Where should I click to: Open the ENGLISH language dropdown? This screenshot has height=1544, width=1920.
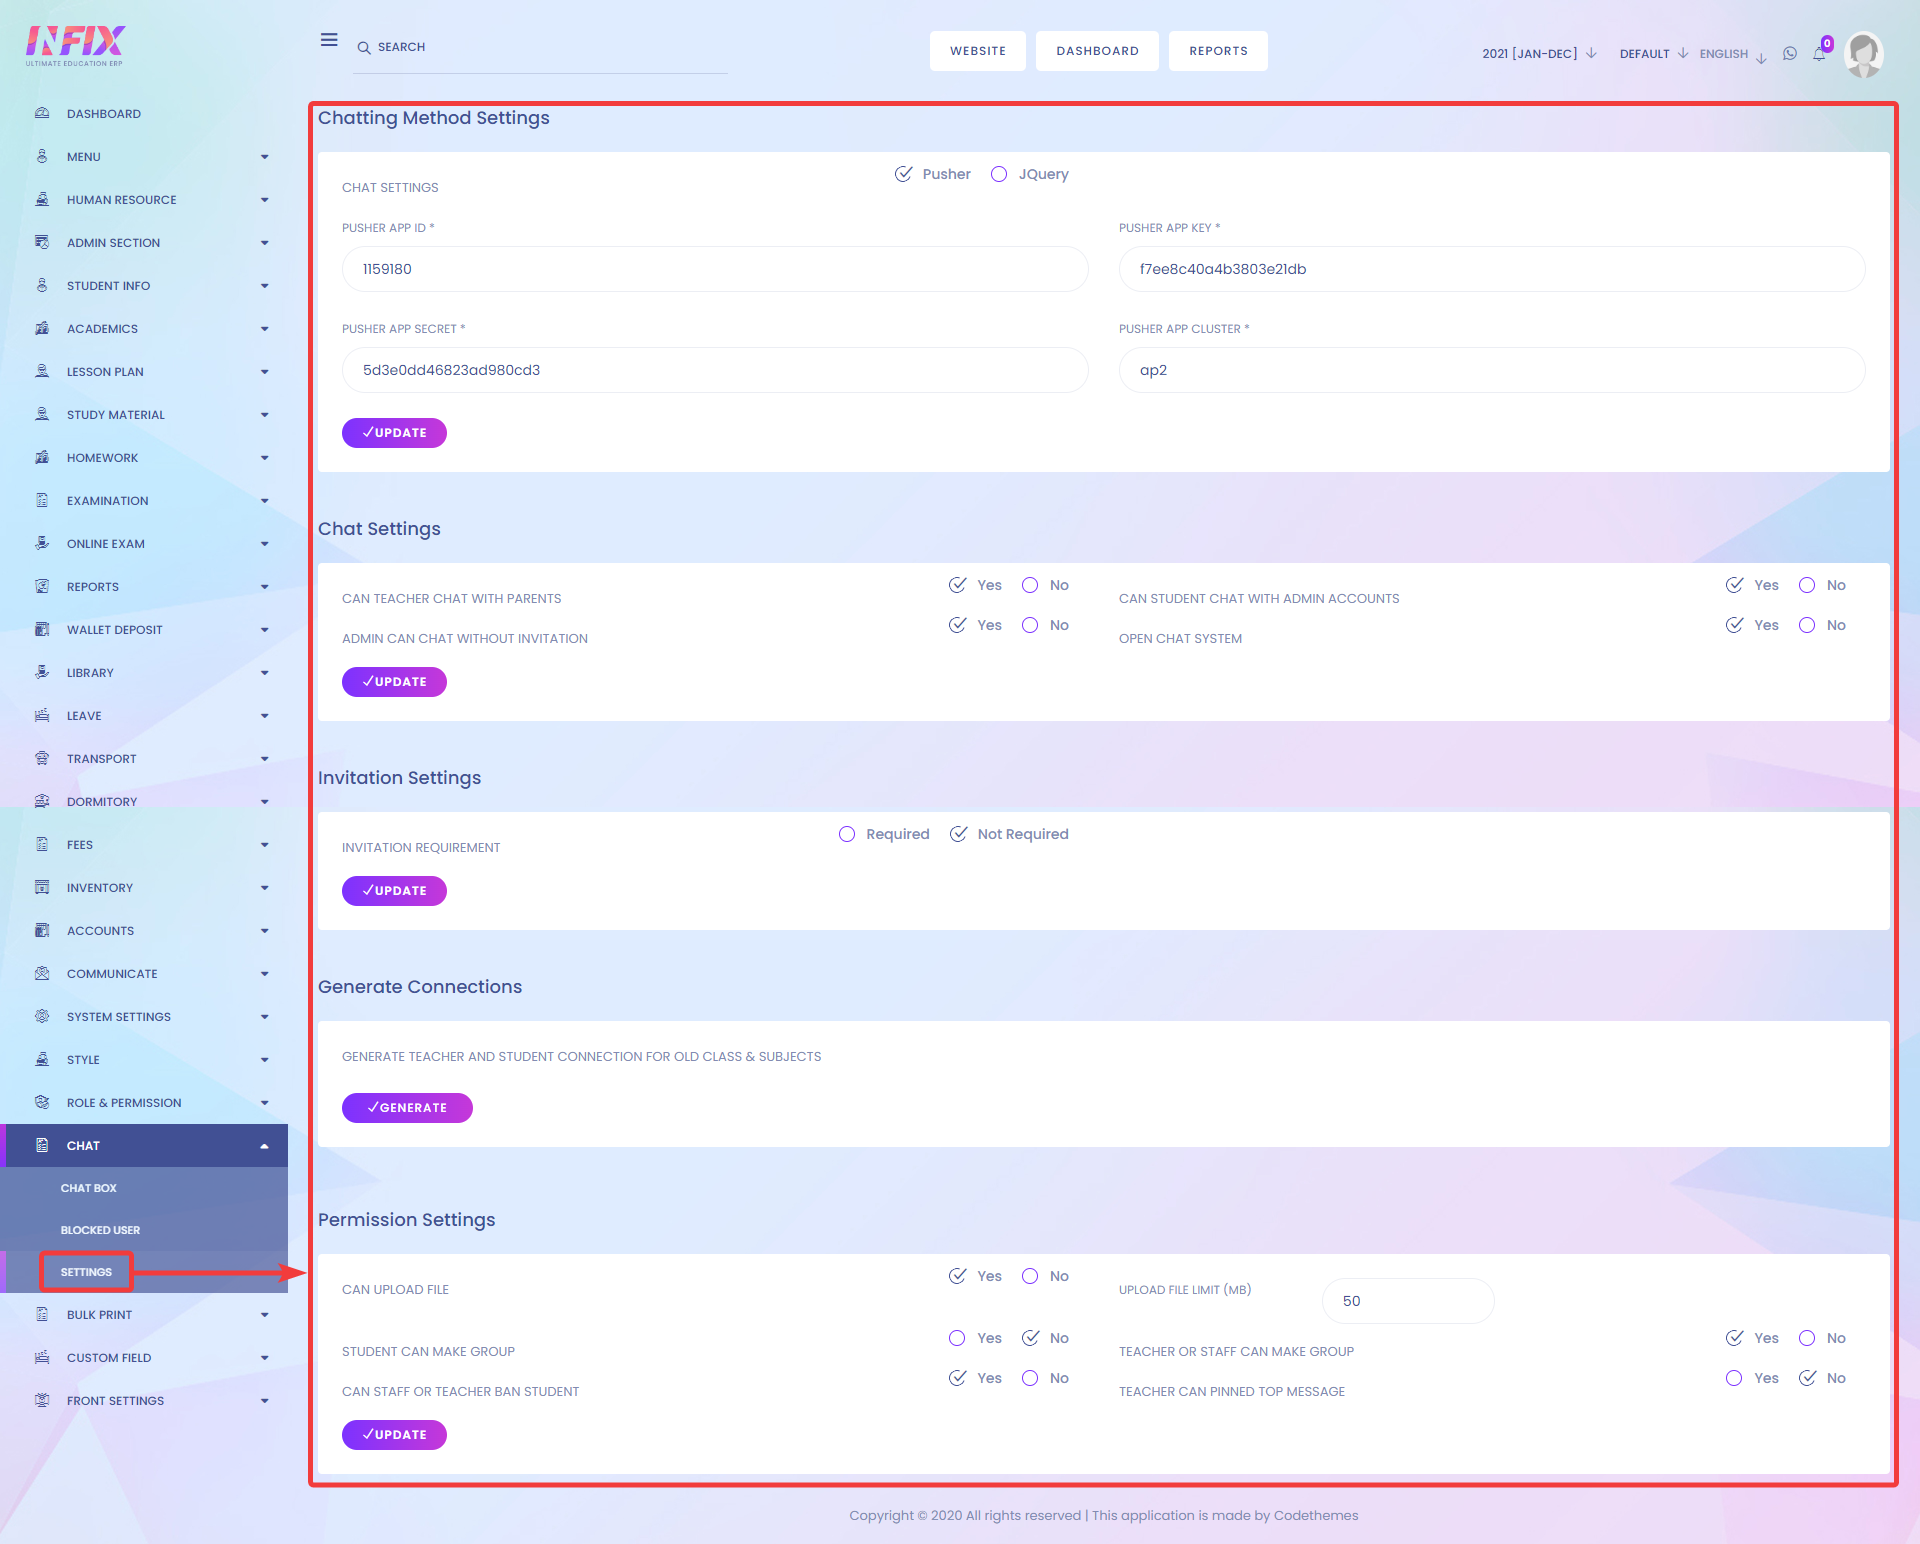tap(1733, 54)
